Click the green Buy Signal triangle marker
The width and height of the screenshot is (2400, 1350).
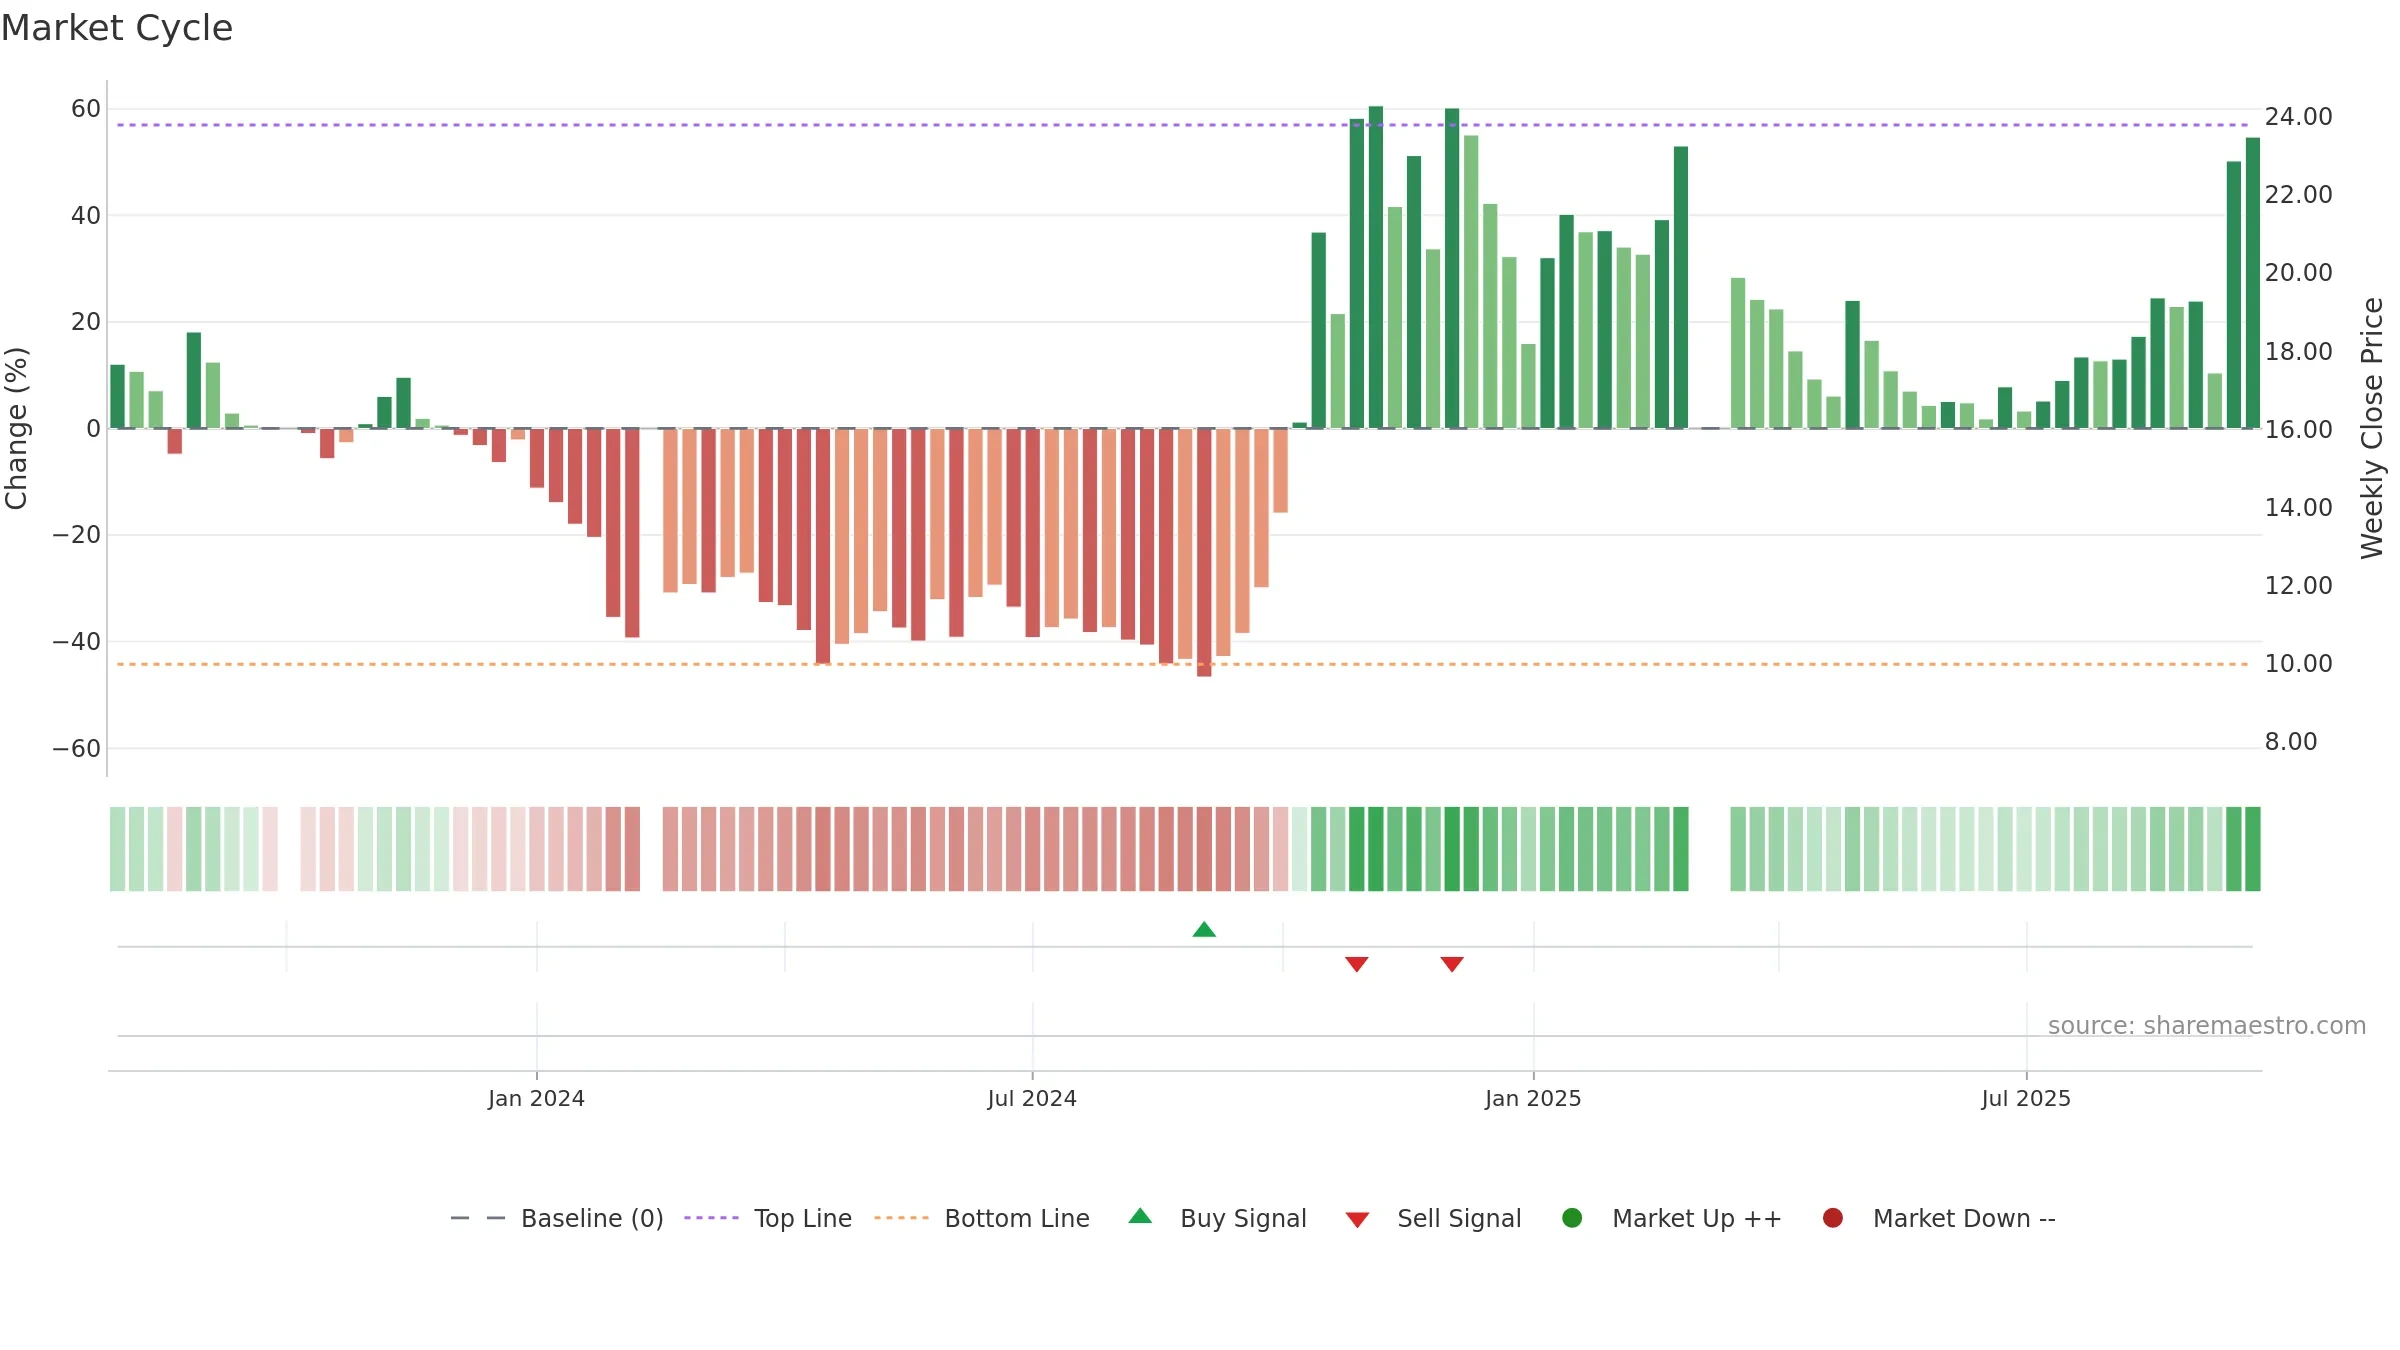tap(1204, 929)
